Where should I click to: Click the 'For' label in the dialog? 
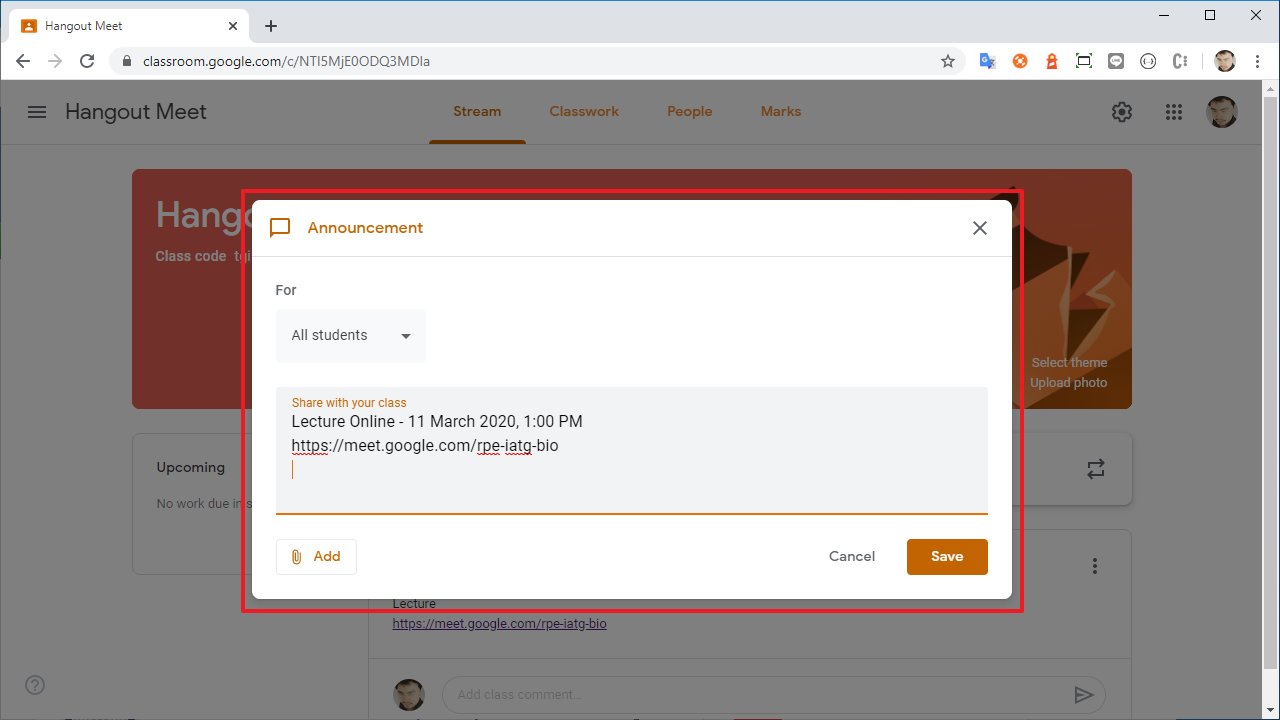[286, 290]
